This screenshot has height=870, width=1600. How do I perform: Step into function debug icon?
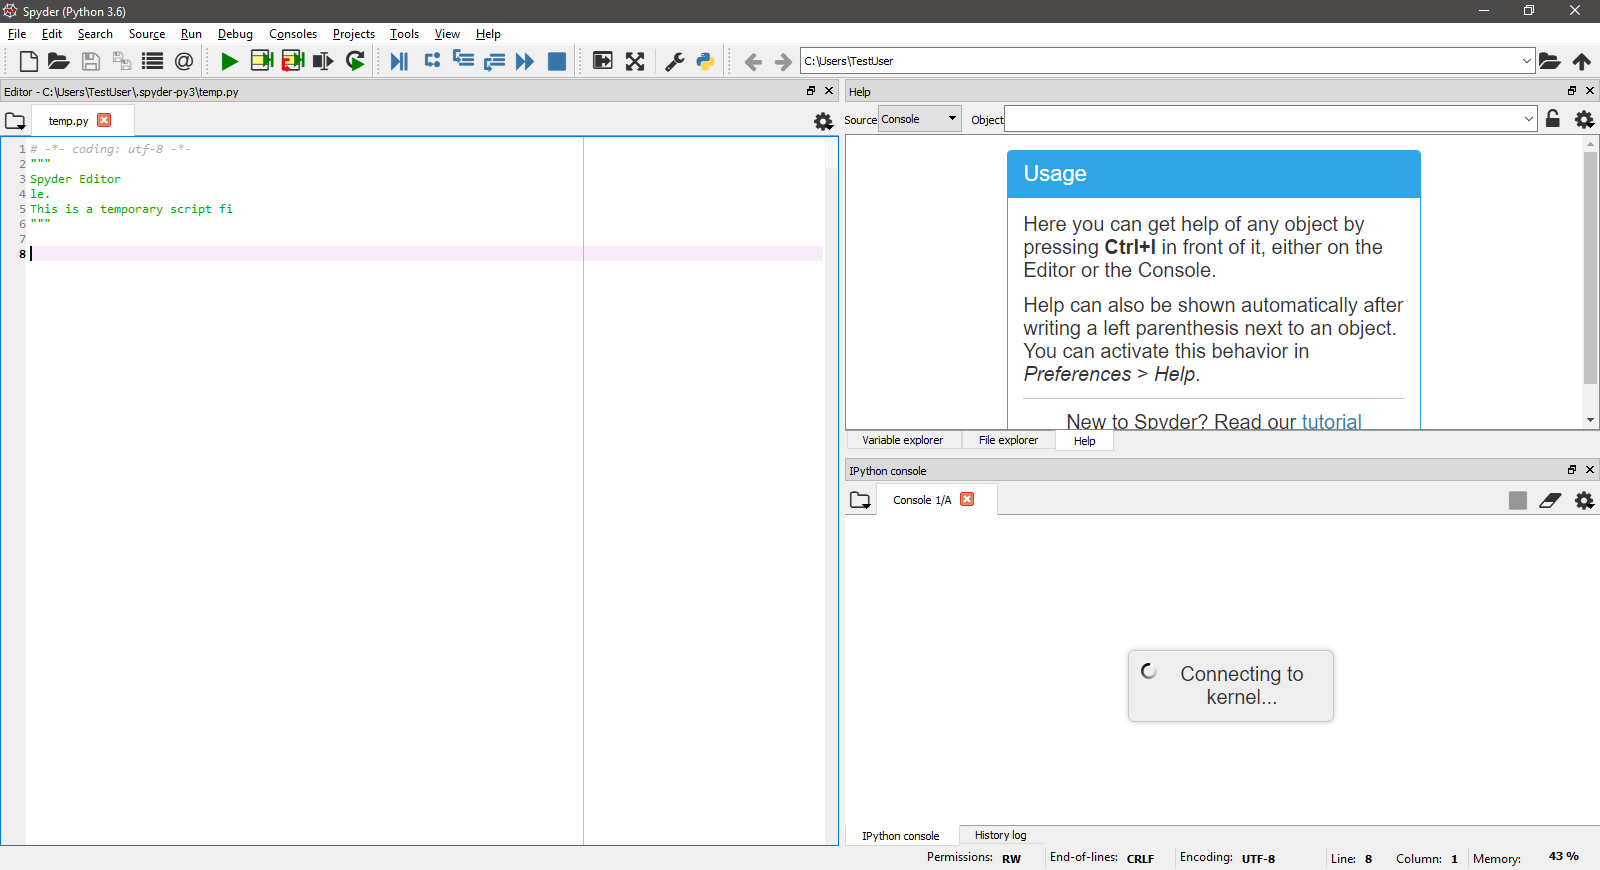pos(463,60)
